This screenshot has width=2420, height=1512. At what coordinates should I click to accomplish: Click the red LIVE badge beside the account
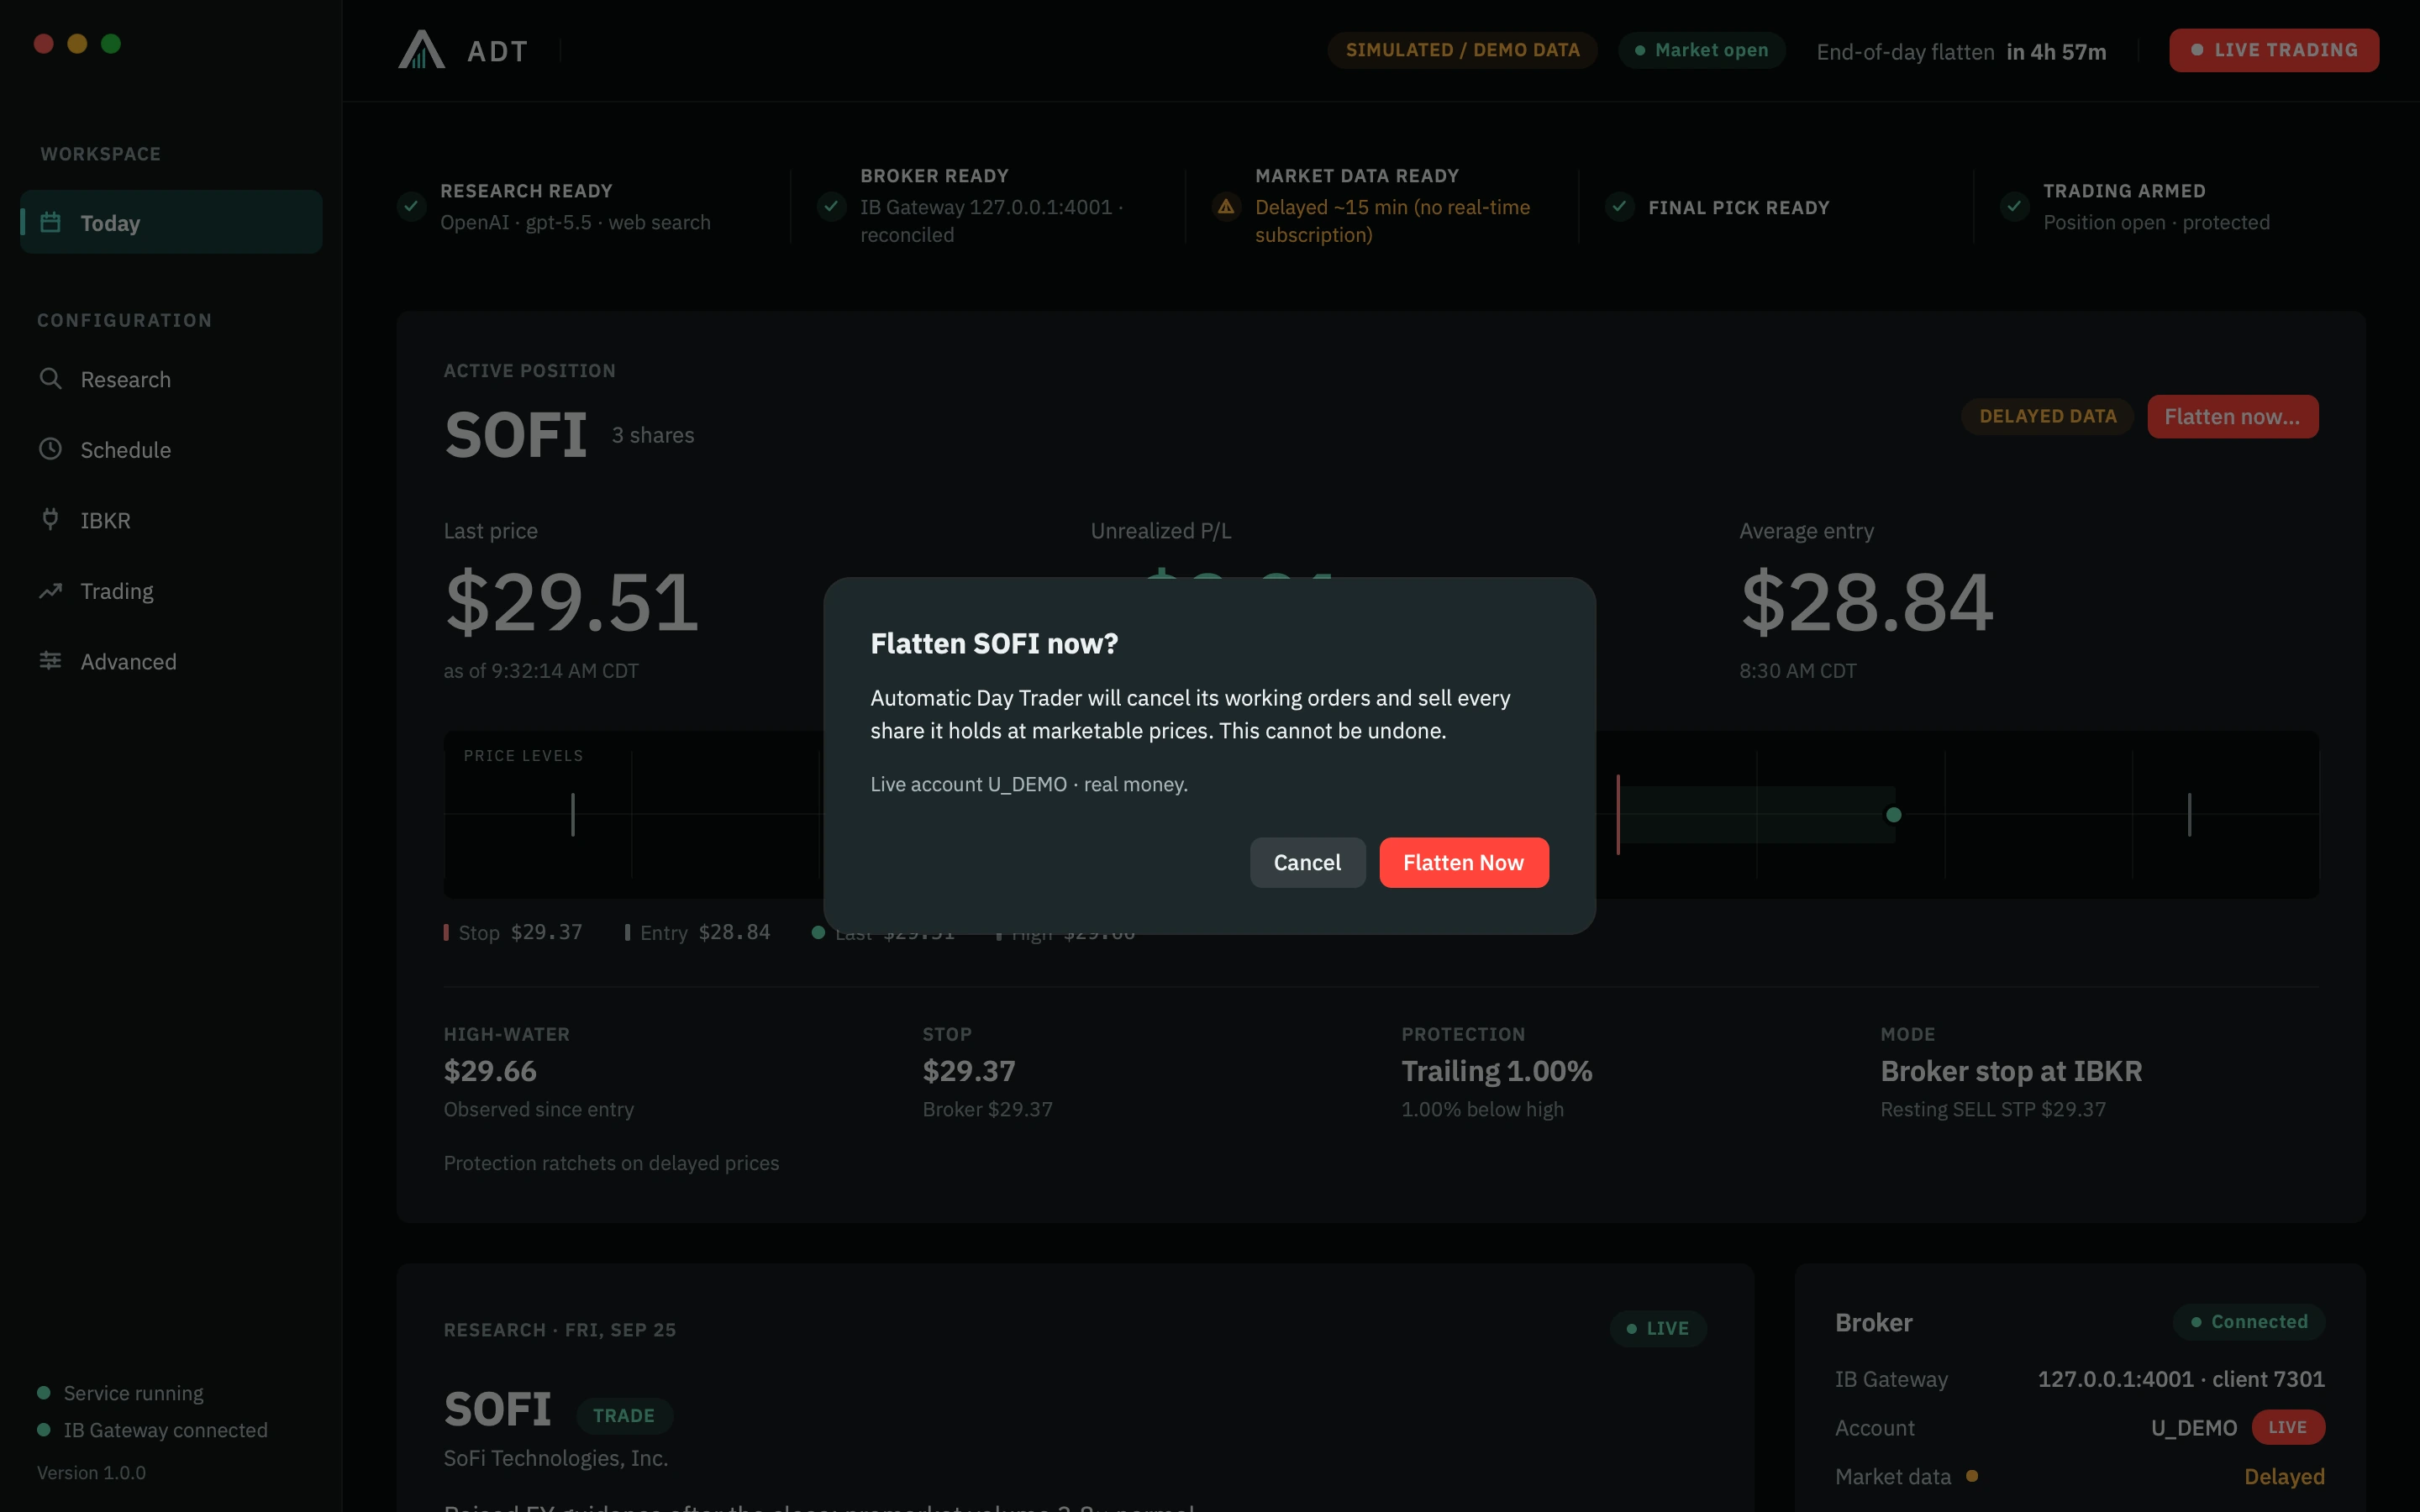pyautogui.click(x=2288, y=1427)
